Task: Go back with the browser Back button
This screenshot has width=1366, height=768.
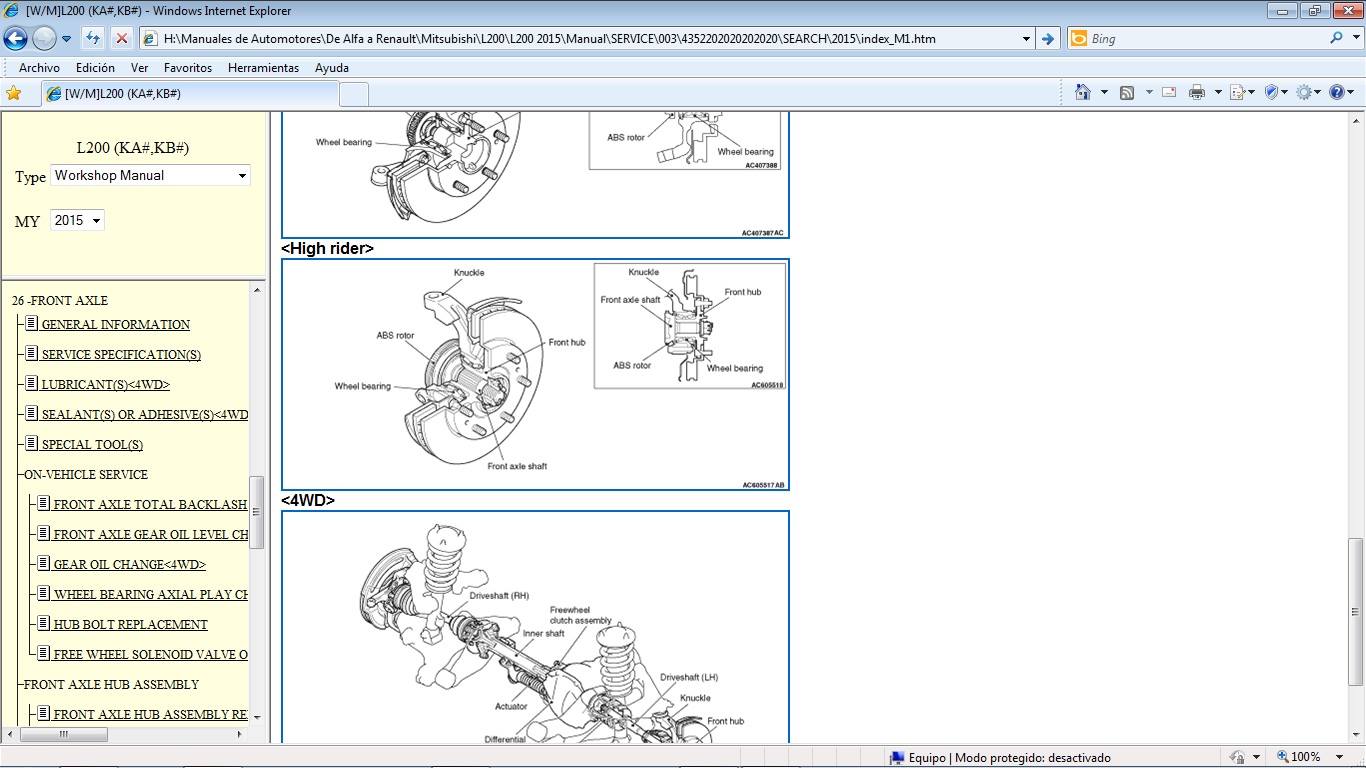Action: (15, 39)
